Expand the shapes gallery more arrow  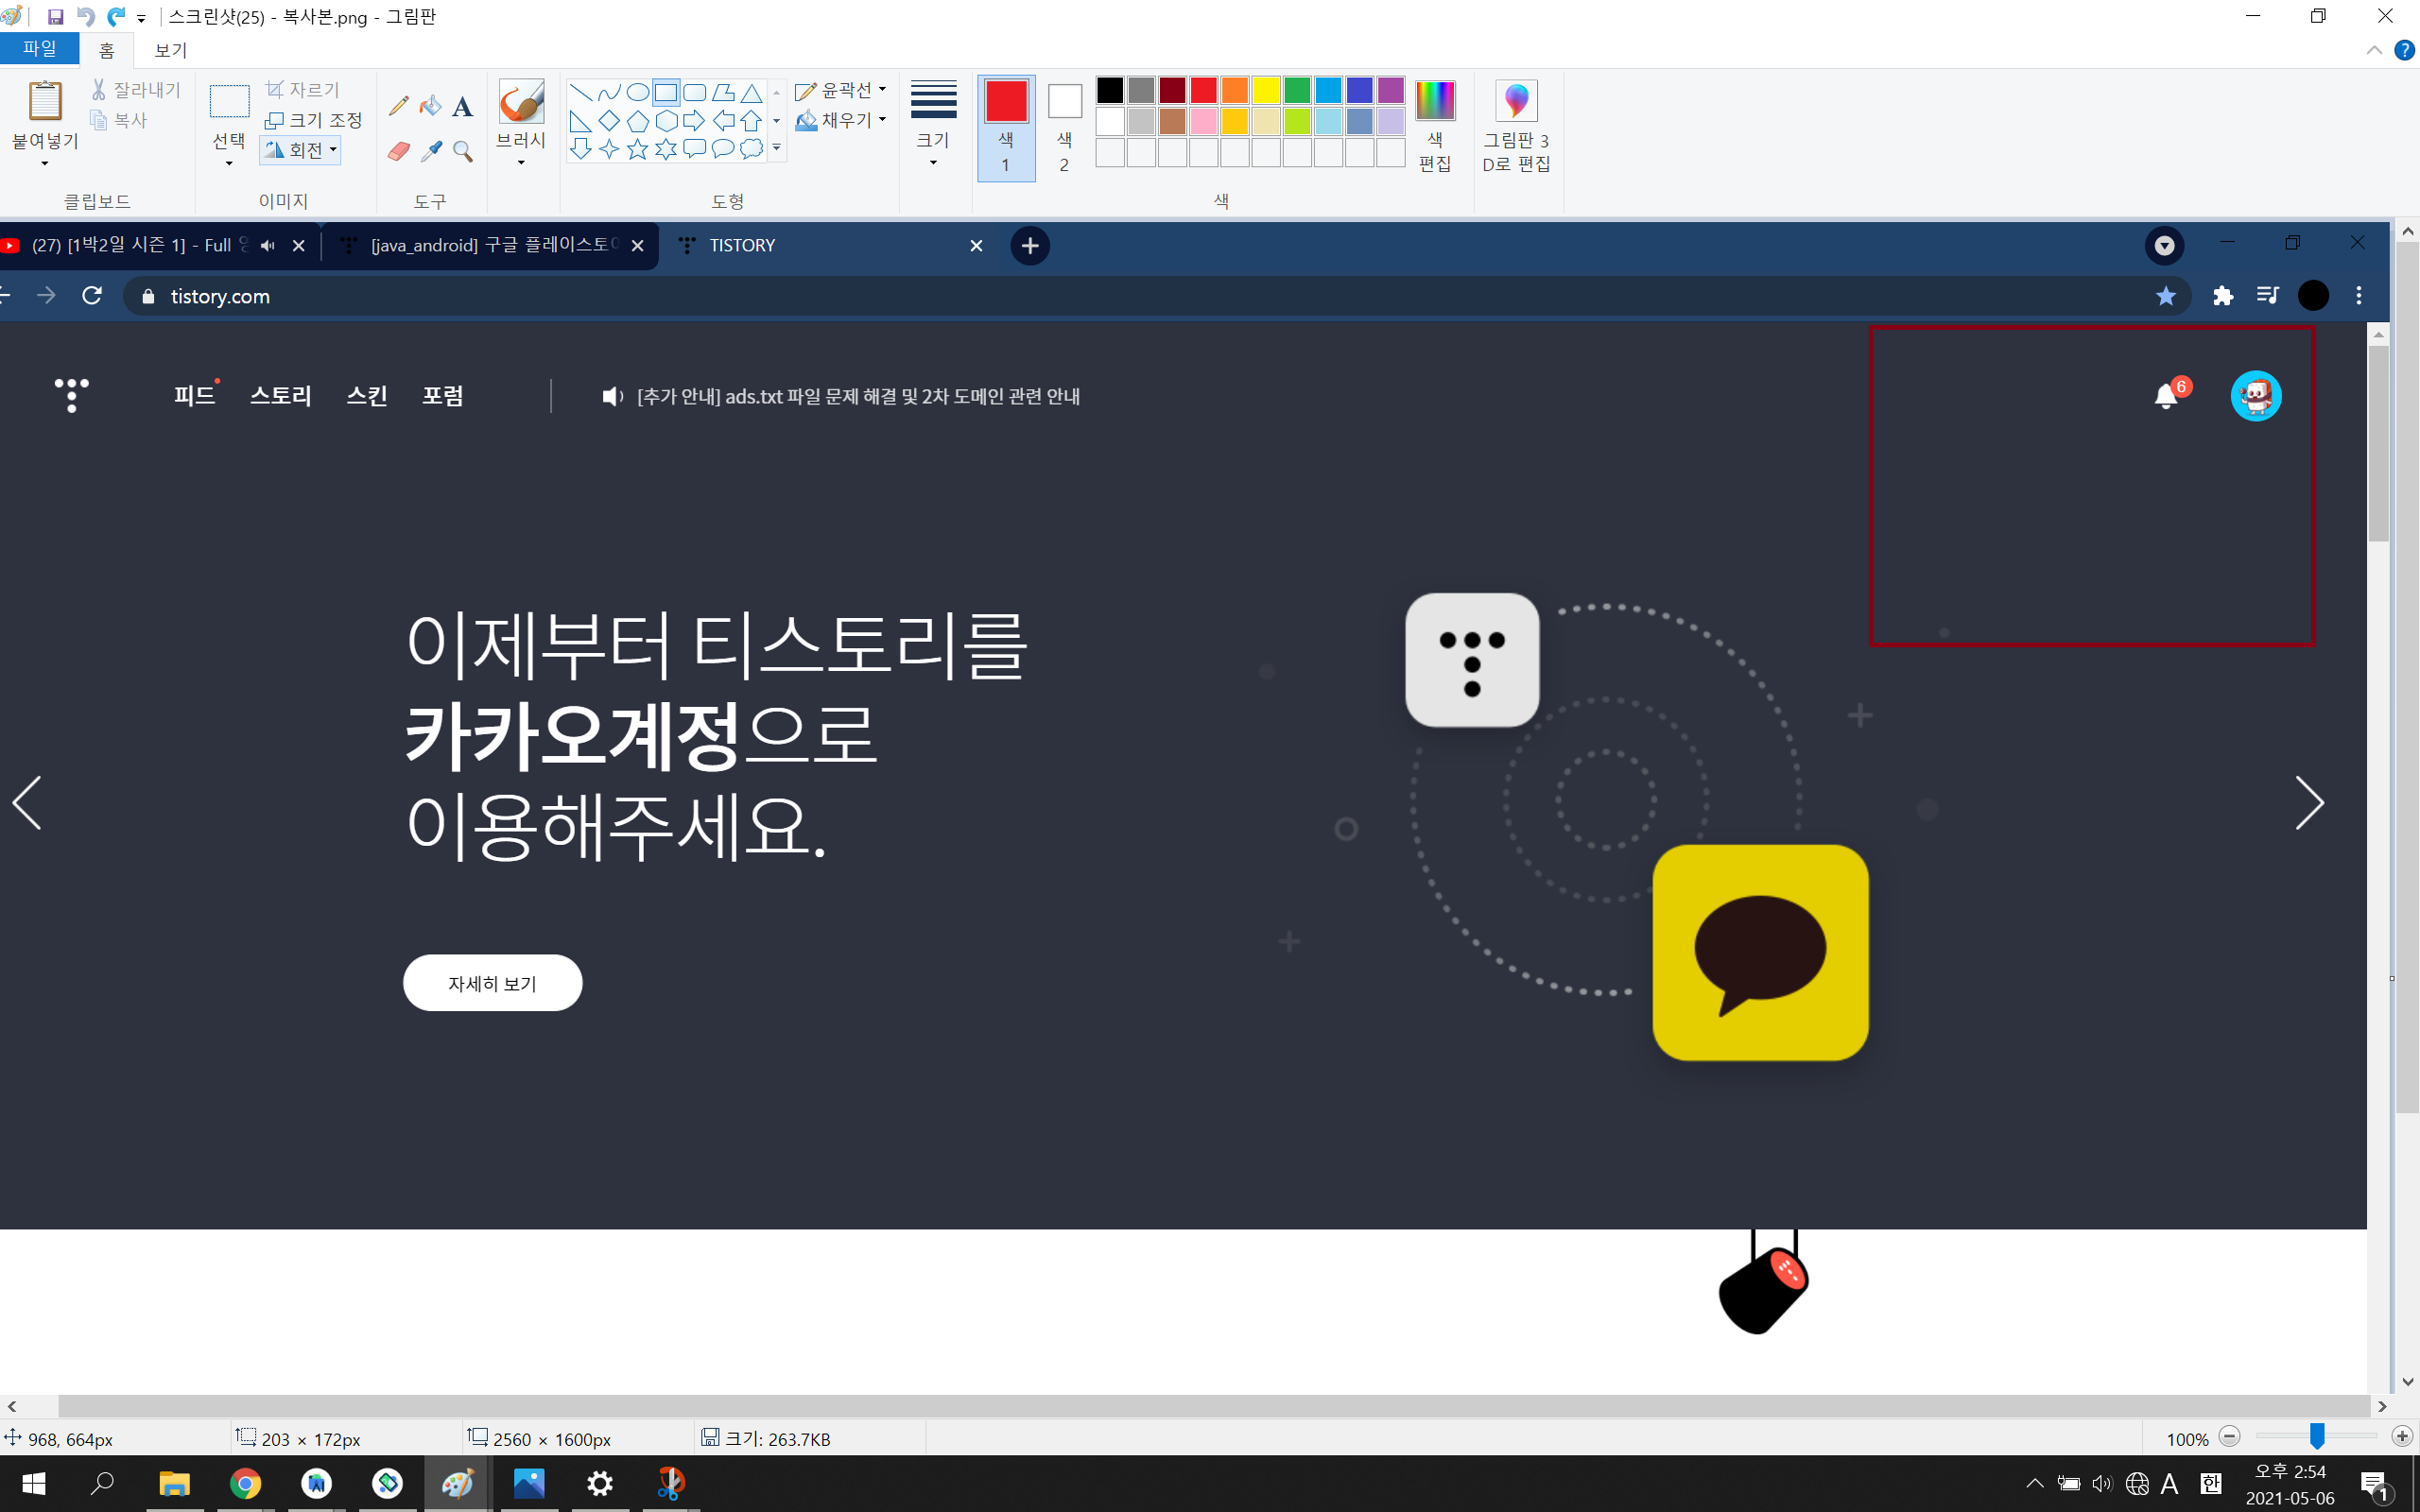point(777,149)
